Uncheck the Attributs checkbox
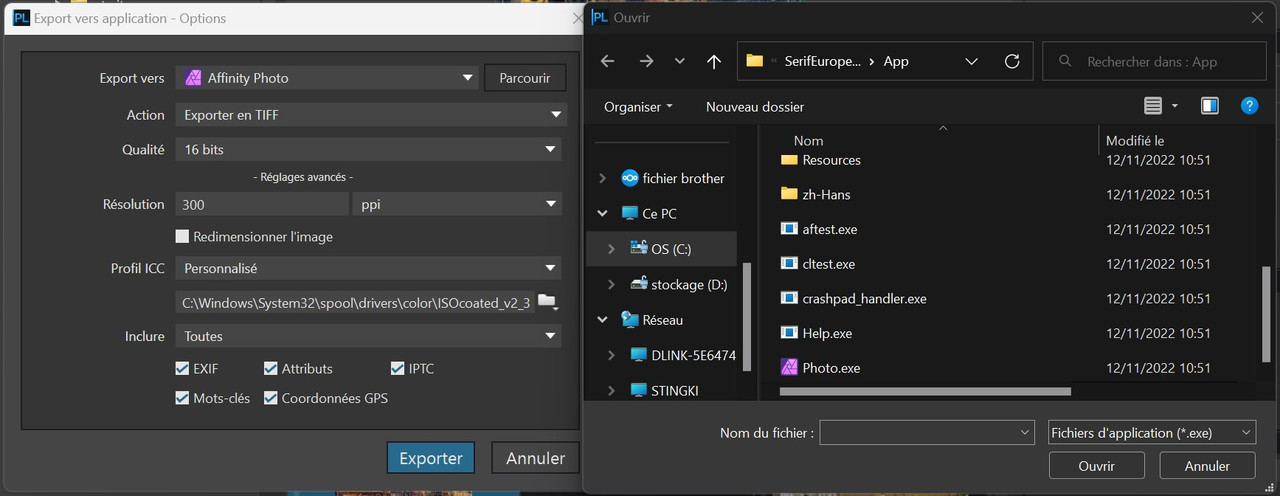This screenshot has height=496, width=1280. click(x=271, y=368)
